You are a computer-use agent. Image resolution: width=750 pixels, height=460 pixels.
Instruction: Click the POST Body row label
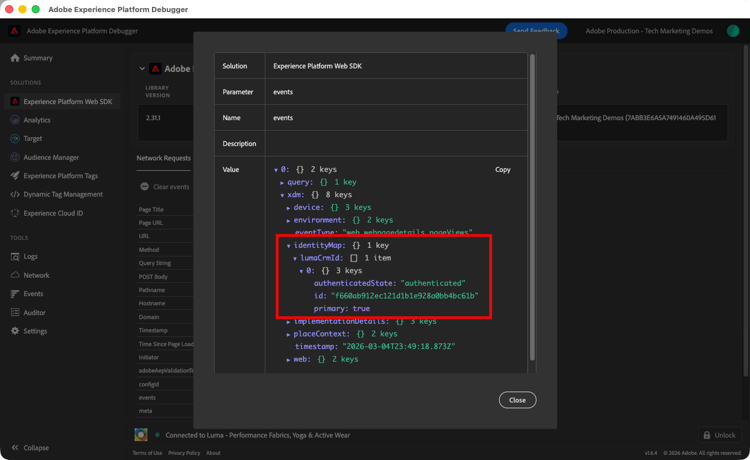(153, 276)
